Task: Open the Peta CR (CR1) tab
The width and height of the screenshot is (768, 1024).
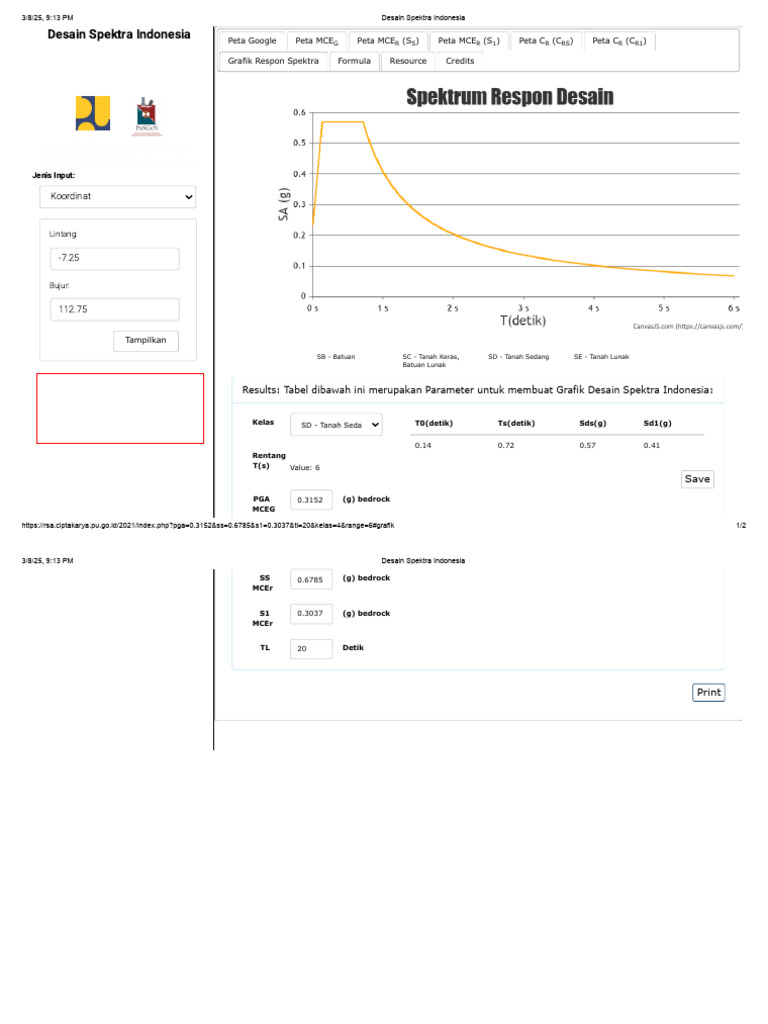Action: pos(619,41)
